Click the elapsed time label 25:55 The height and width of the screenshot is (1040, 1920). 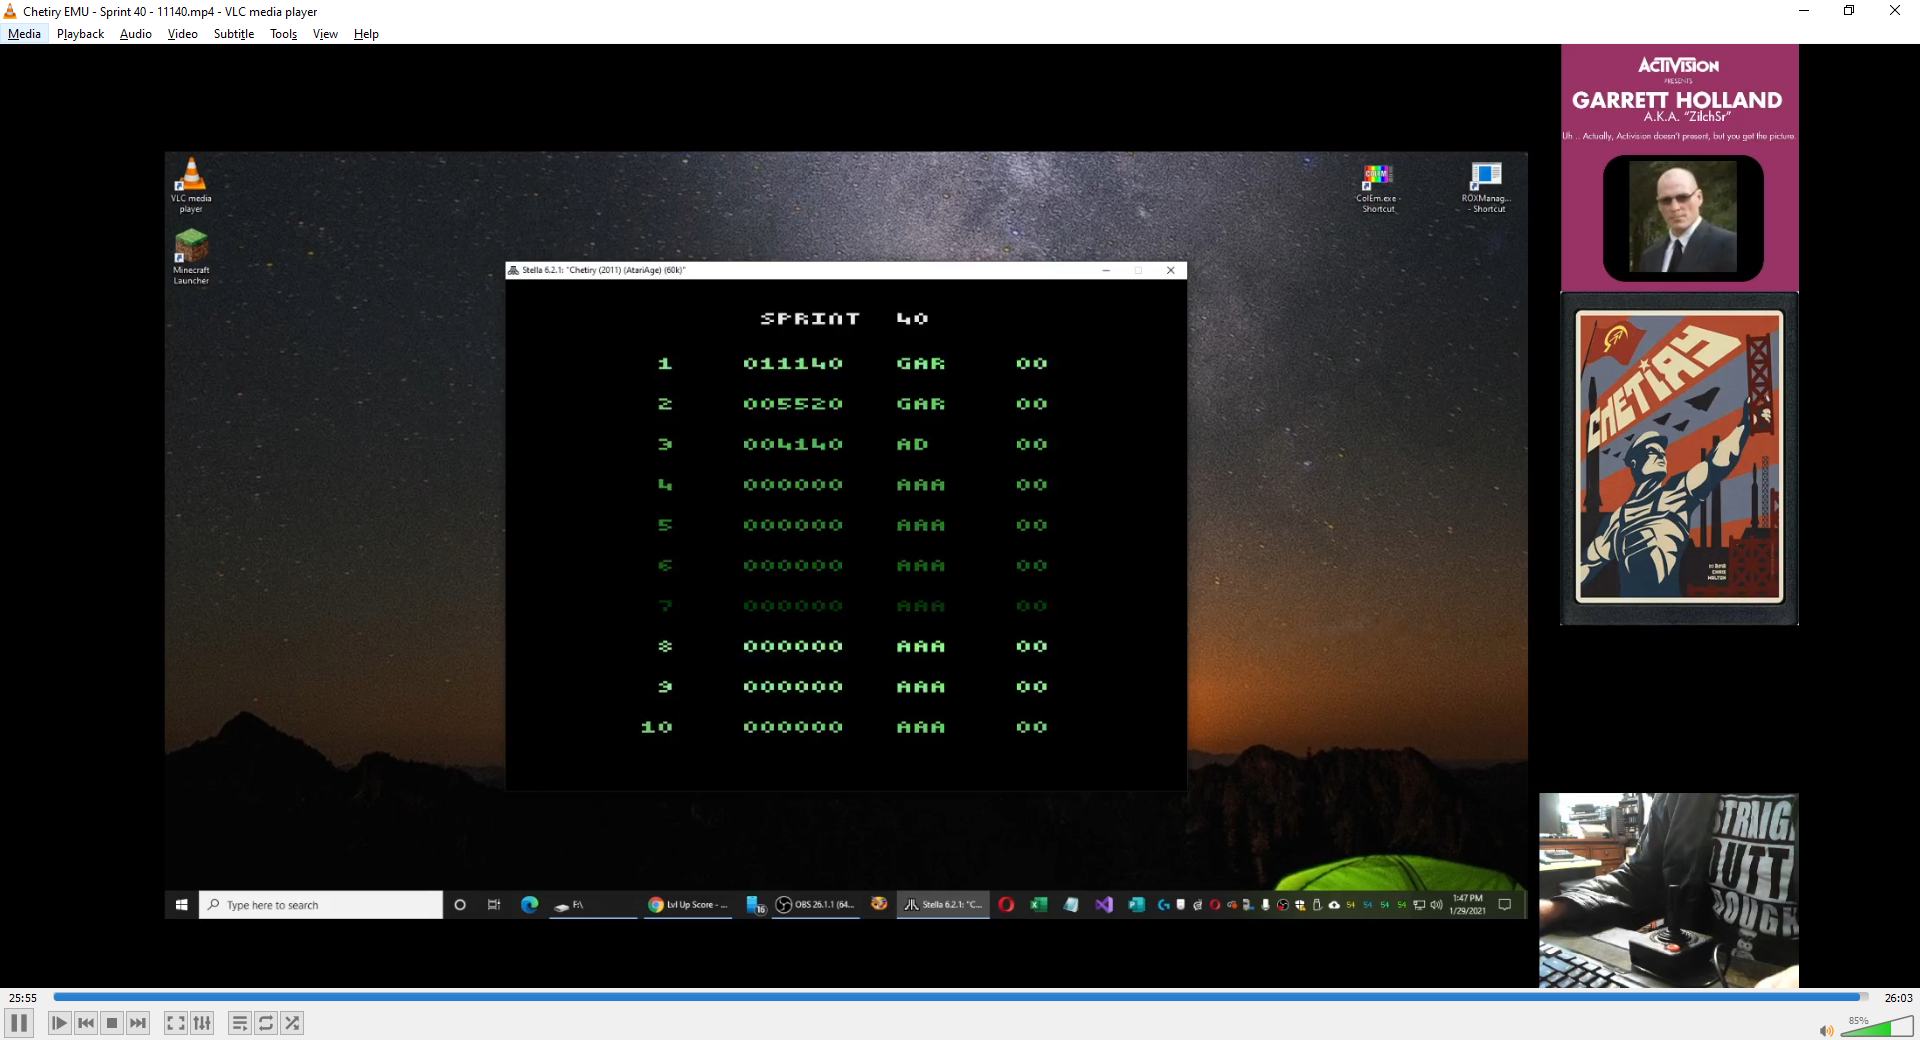[x=23, y=998]
